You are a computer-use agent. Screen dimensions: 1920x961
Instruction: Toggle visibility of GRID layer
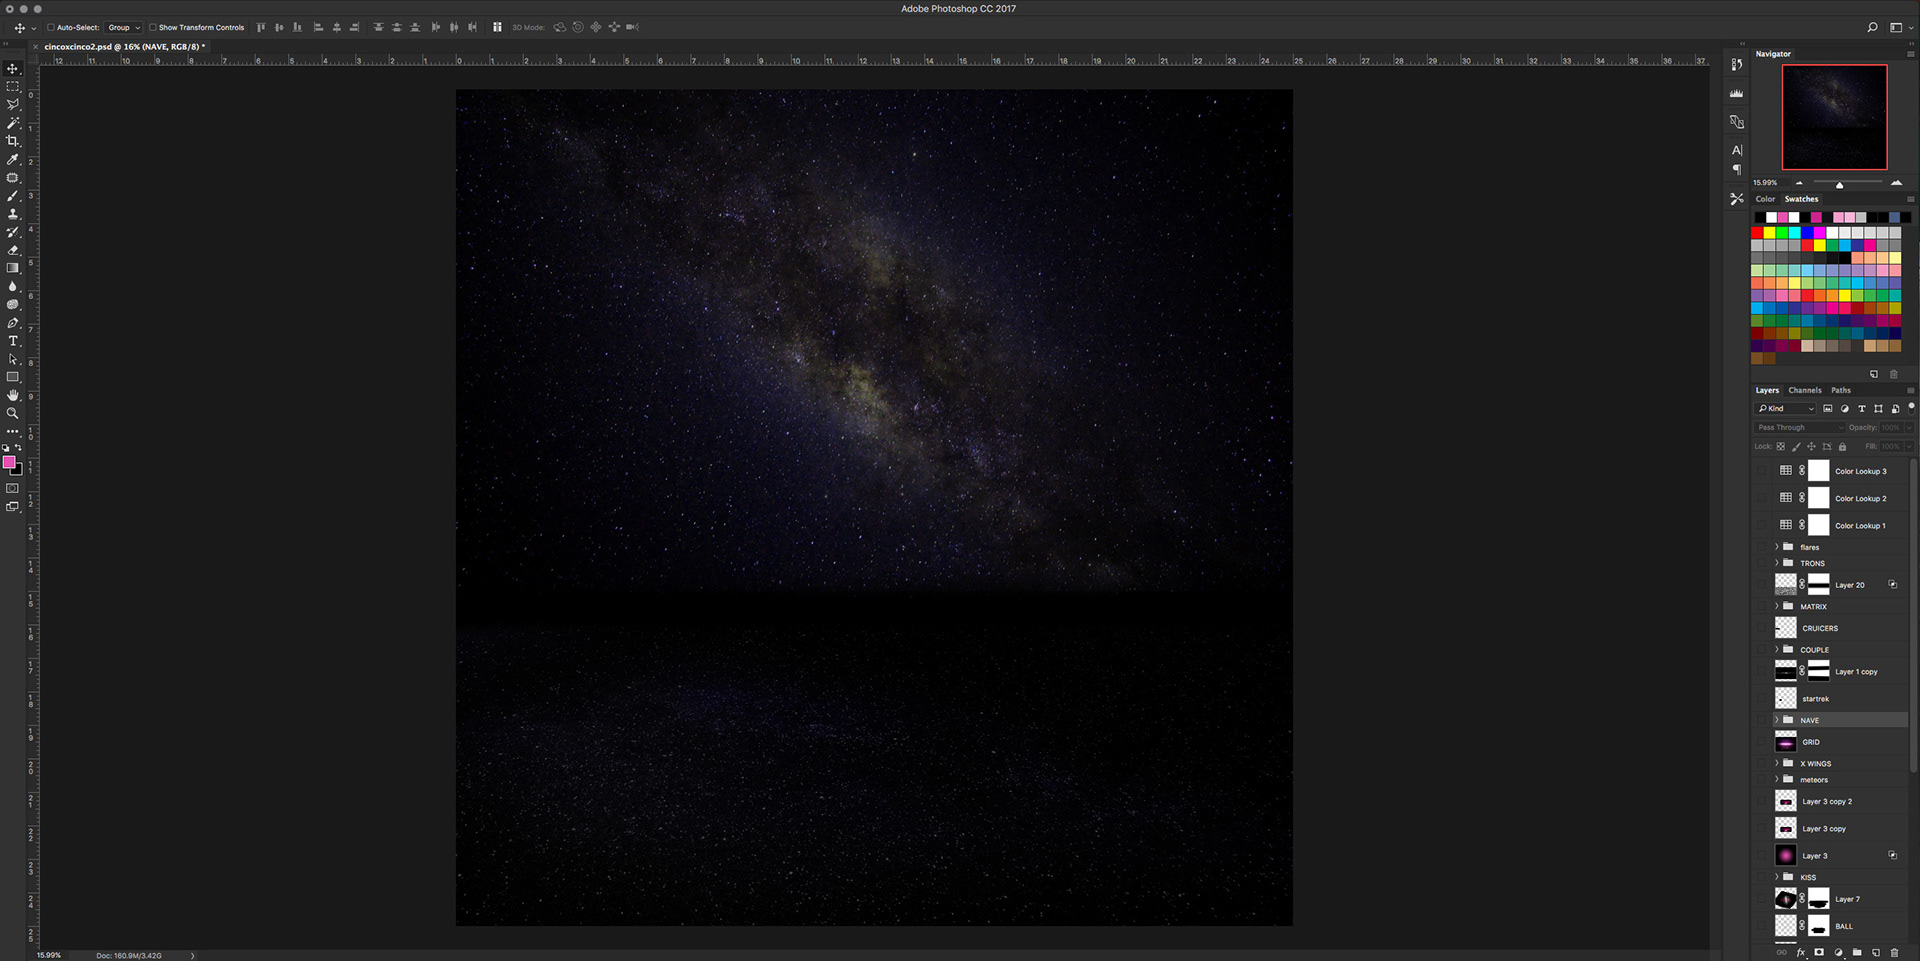[1762, 742]
